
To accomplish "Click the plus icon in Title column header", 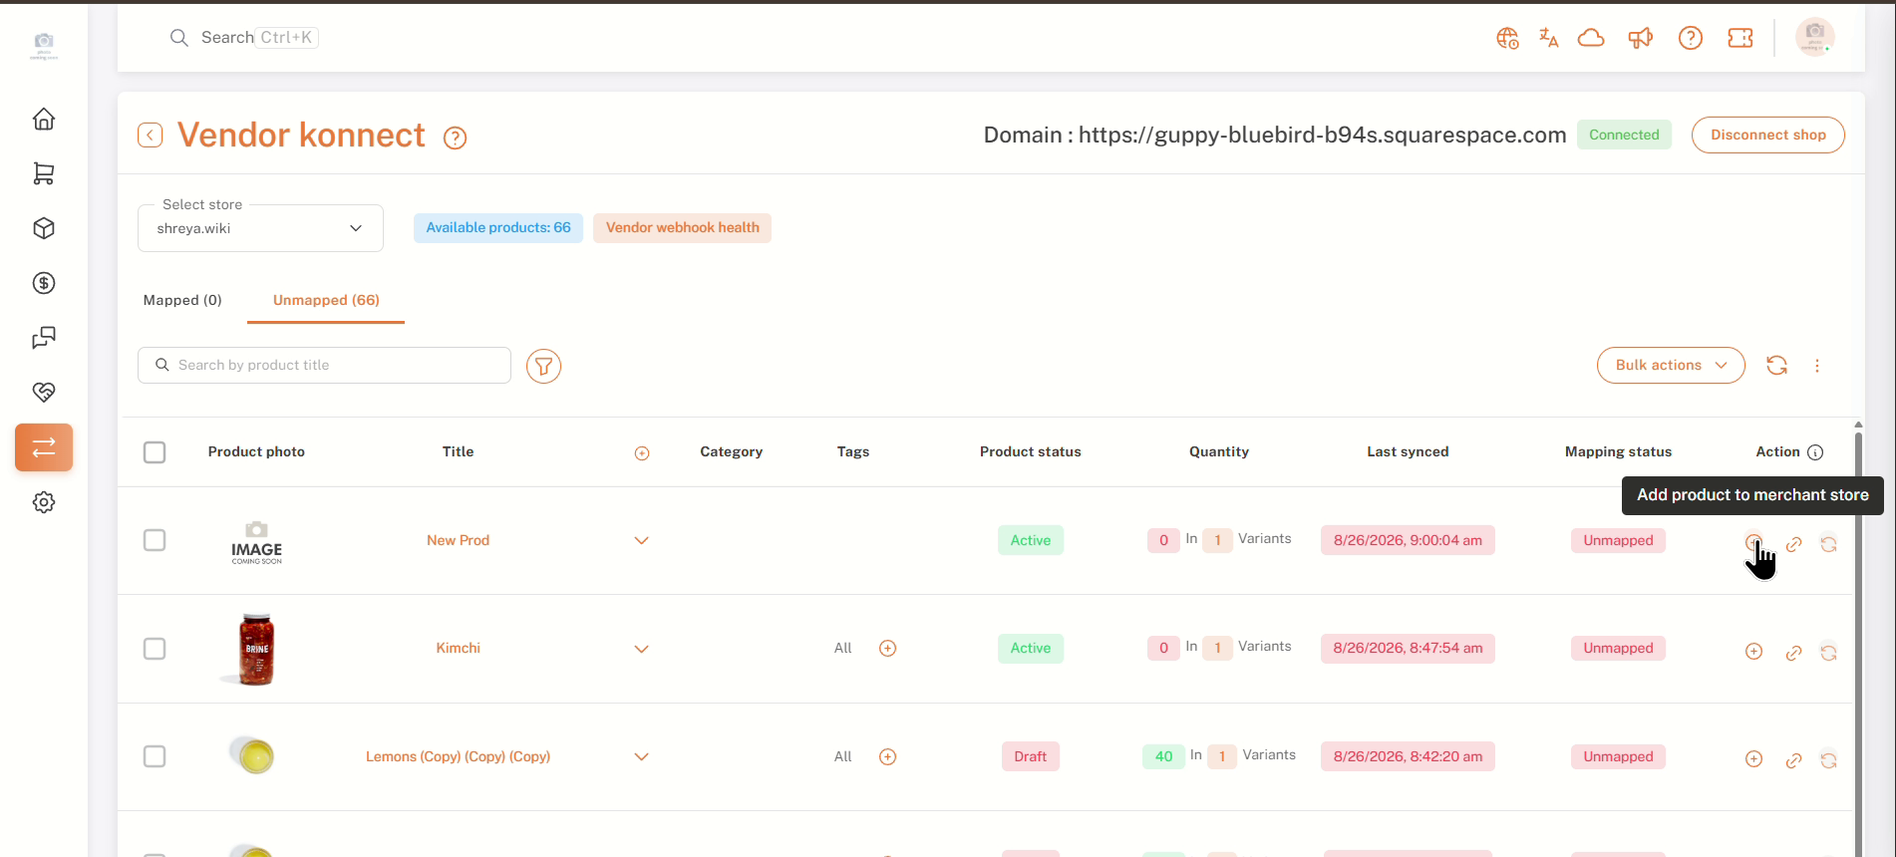I will click(x=642, y=453).
